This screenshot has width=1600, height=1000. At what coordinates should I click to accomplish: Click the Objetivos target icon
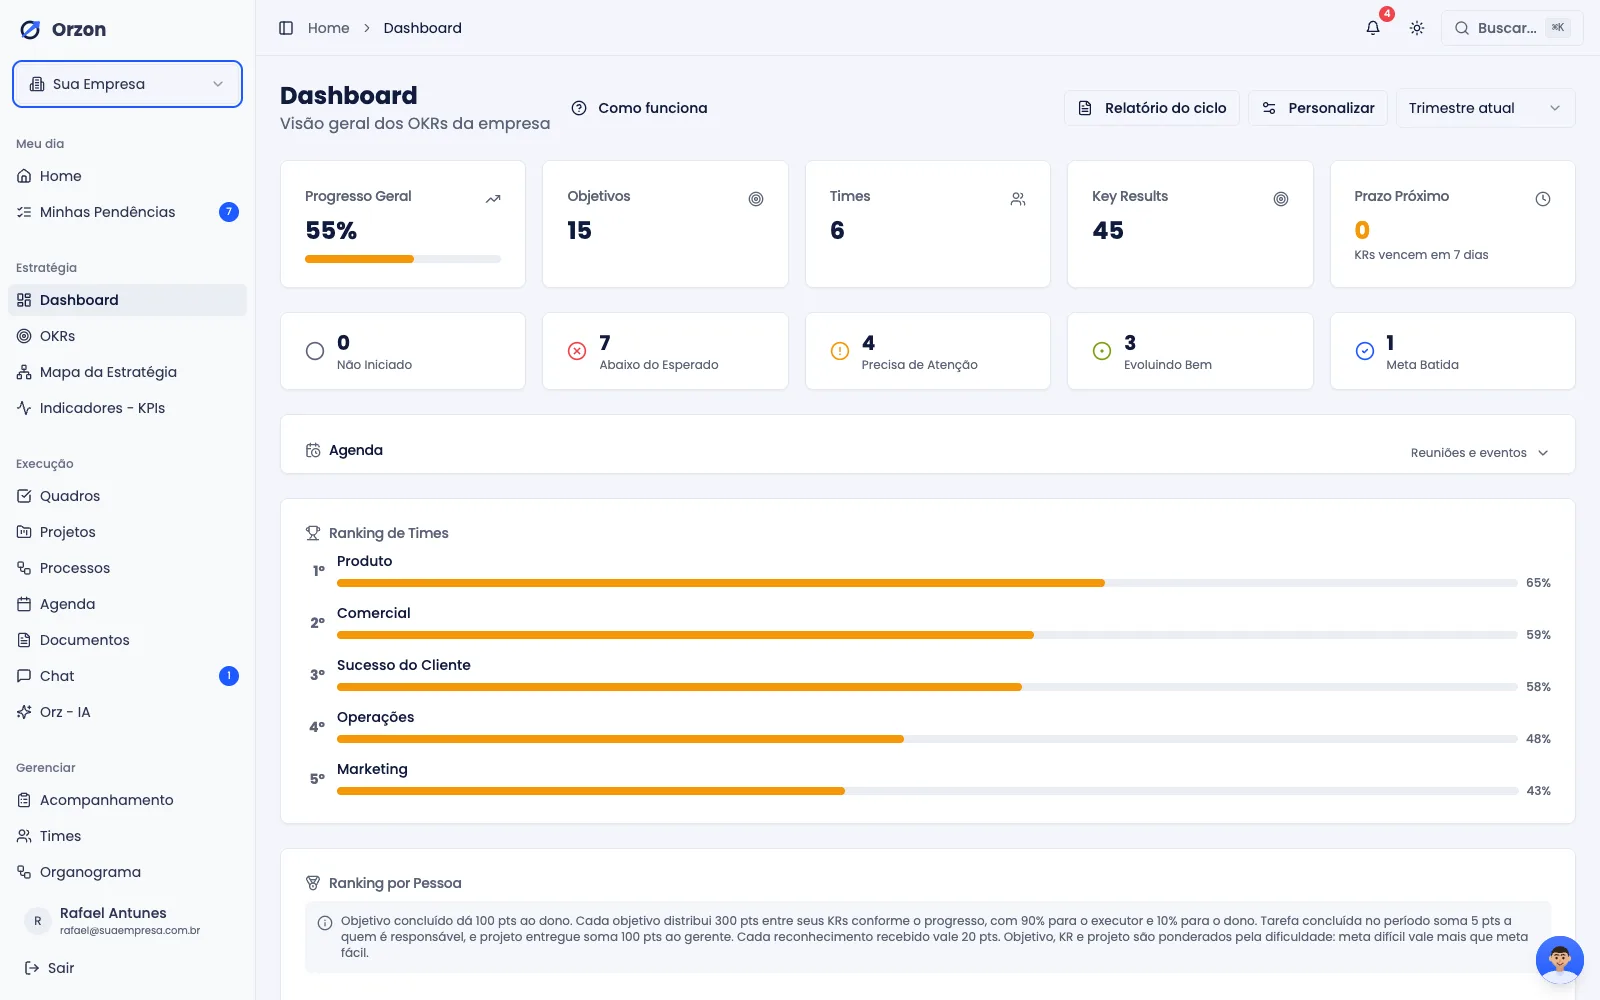756,199
